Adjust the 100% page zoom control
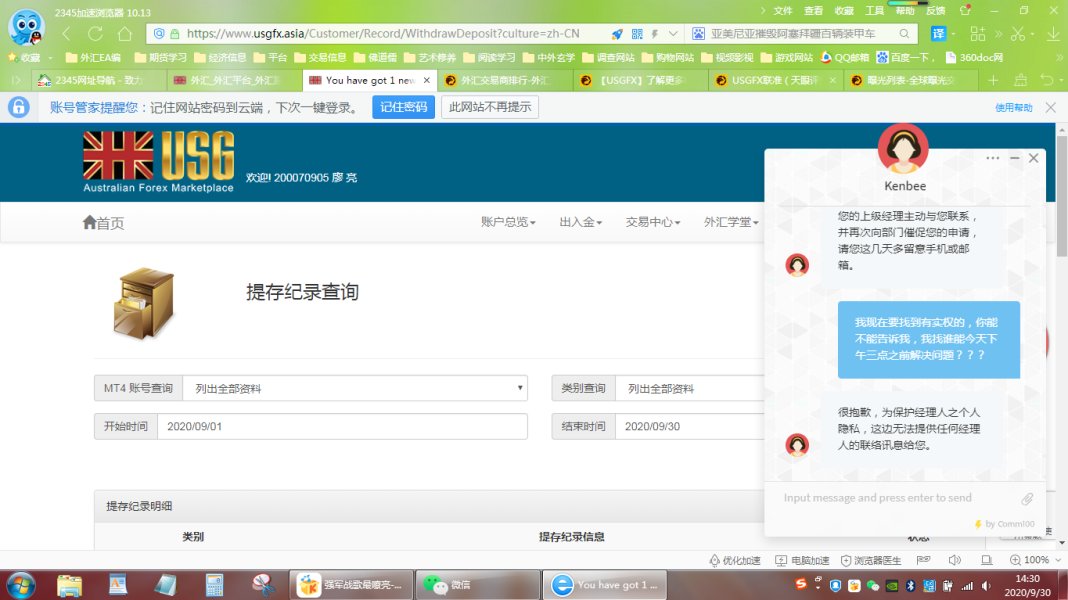The image size is (1068, 600). [x=1030, y=560]
